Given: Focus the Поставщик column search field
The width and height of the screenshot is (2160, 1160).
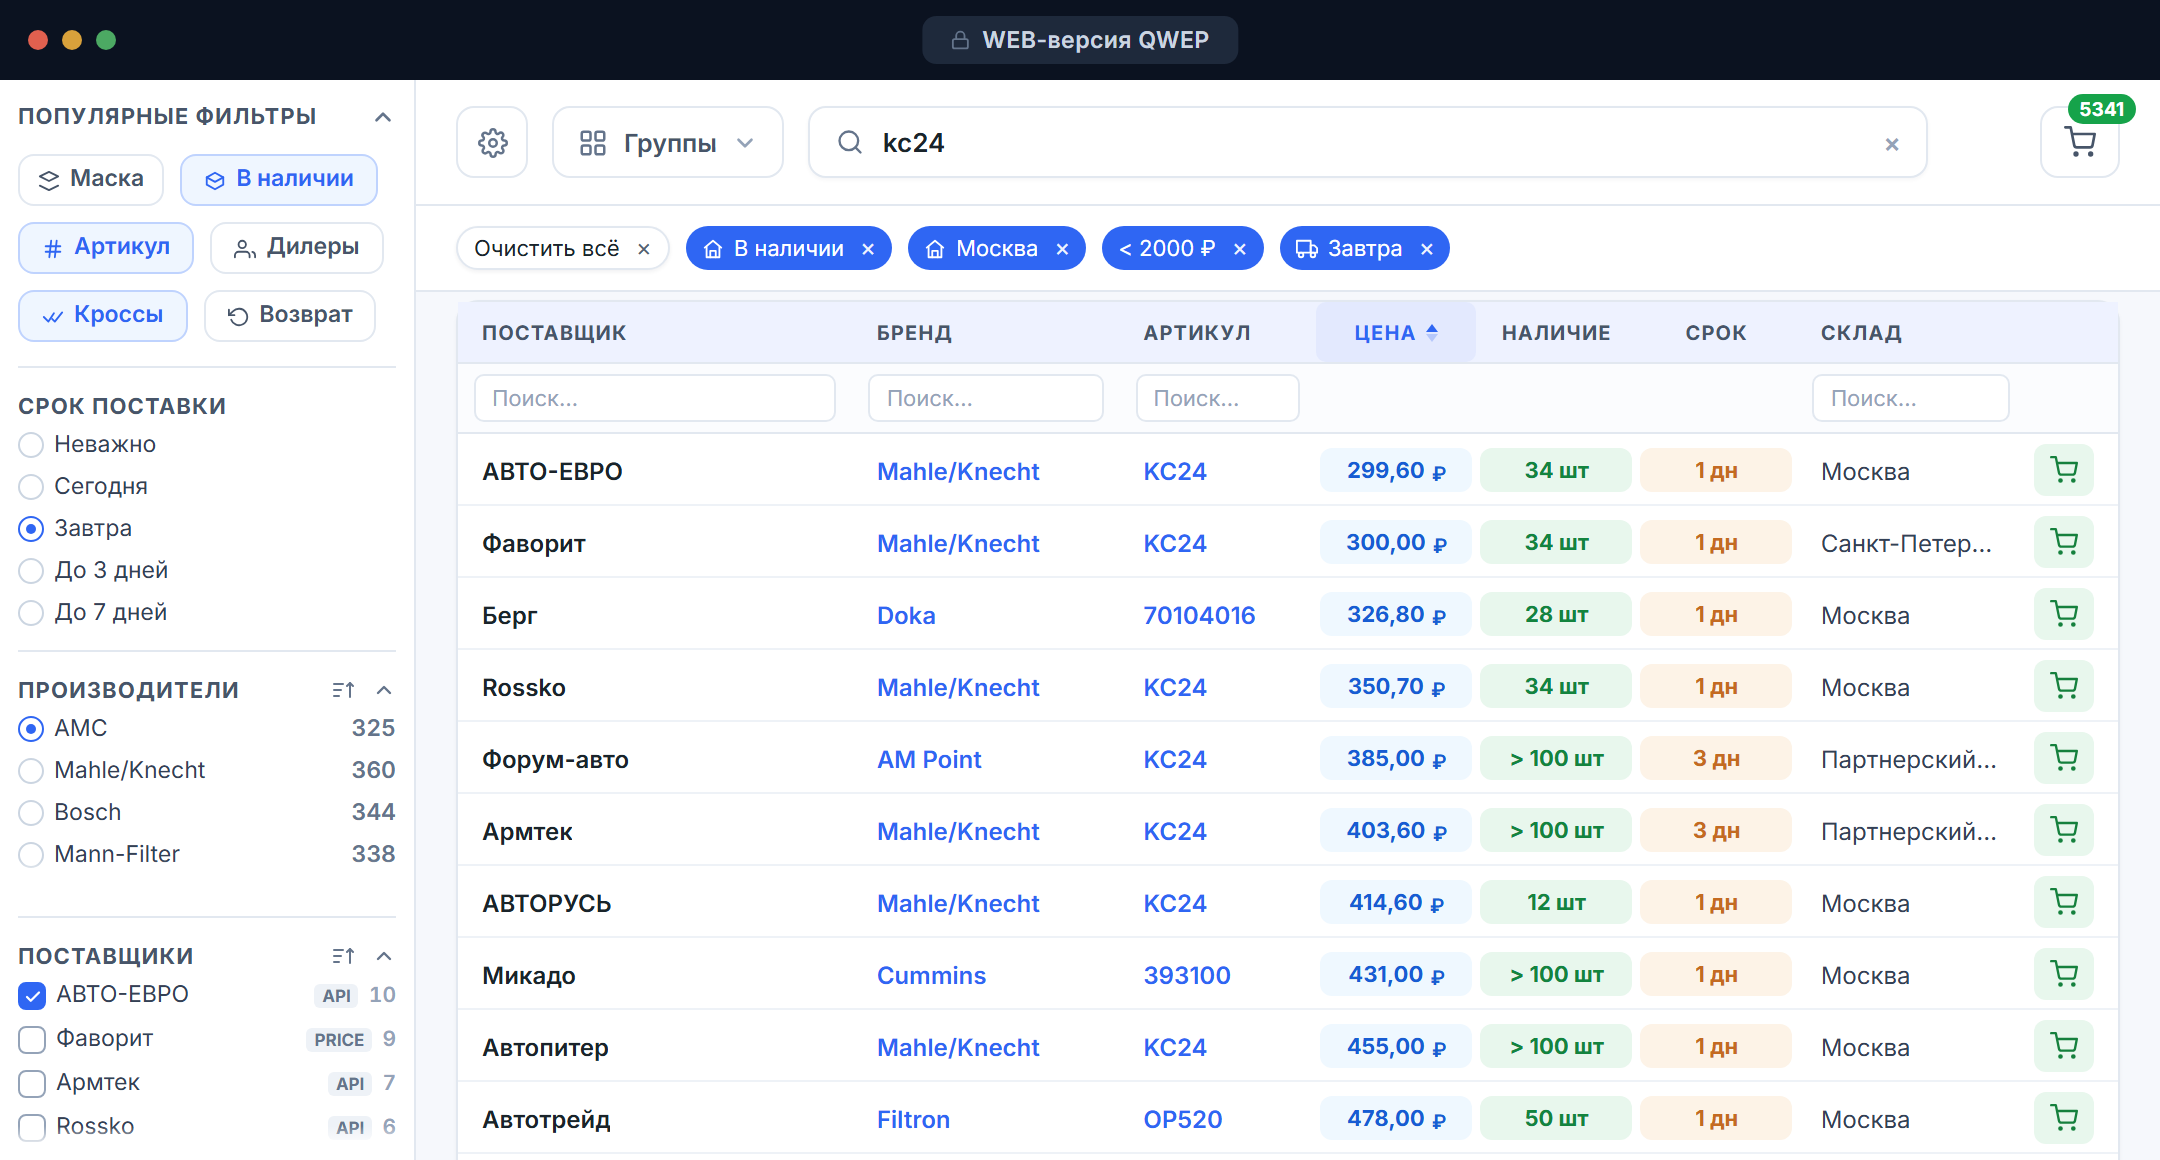Looking at the screenshot, I should (x=655, y=398).
